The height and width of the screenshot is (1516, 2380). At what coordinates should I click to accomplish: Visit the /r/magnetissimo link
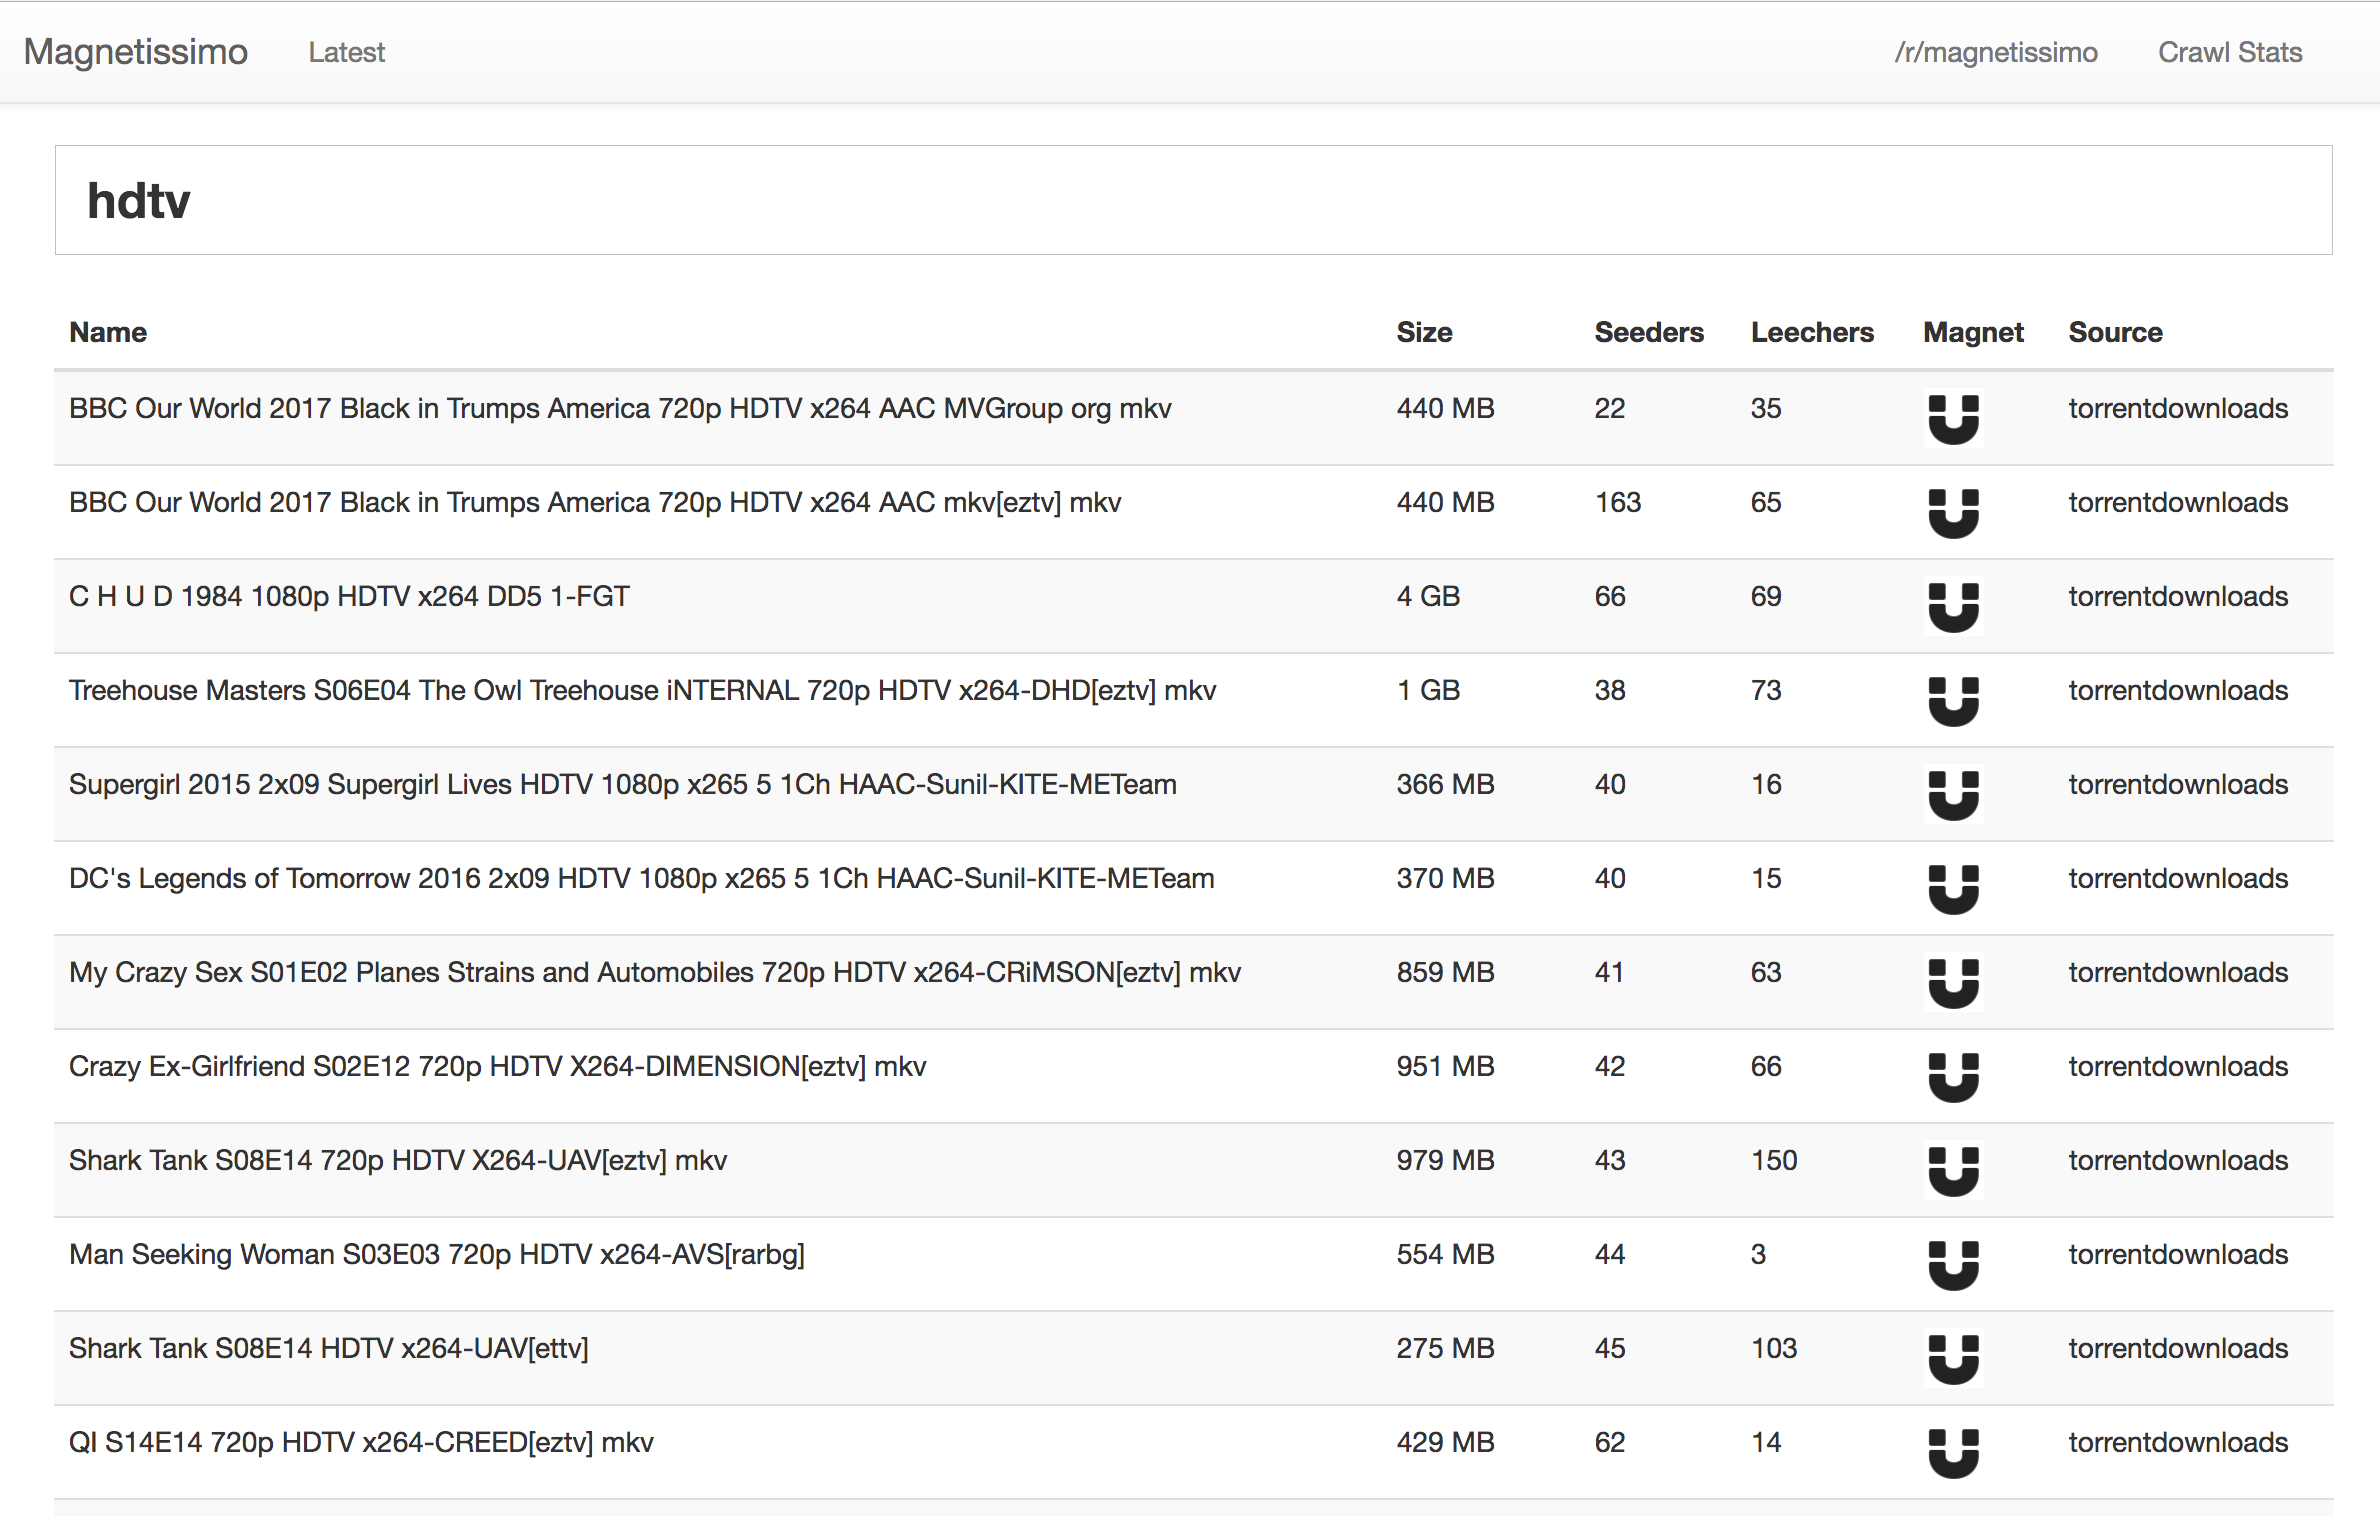click(1996, 52)
